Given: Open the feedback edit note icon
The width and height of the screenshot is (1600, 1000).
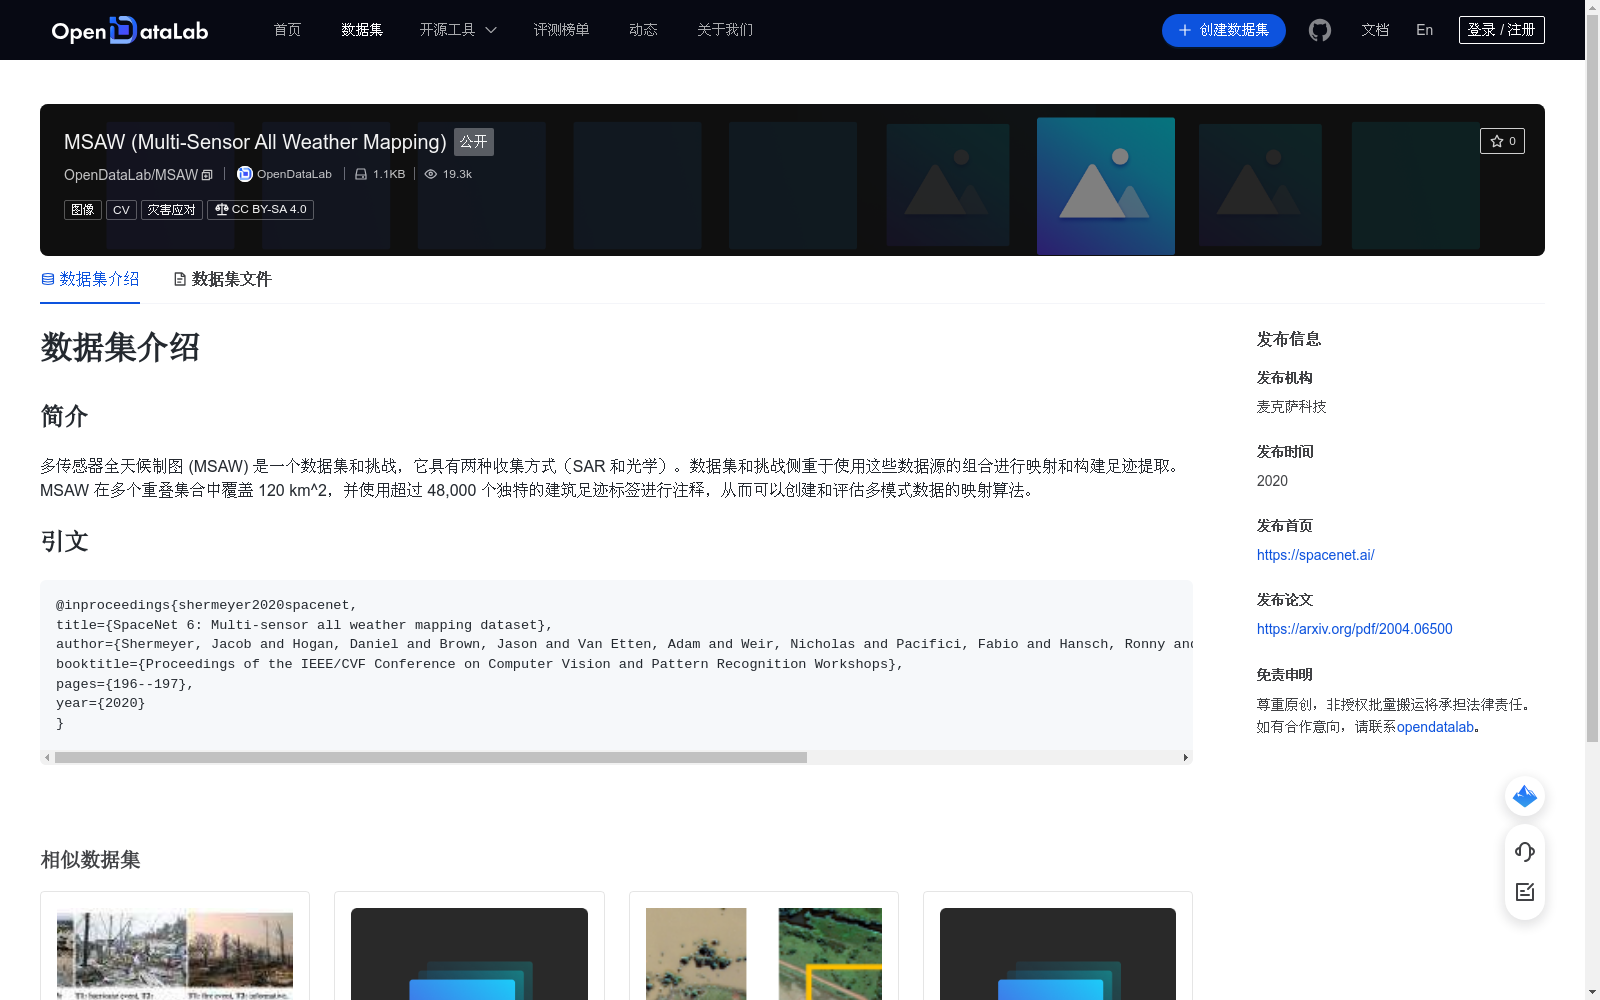Looking at the screenshot, I should coord(1525,892).
